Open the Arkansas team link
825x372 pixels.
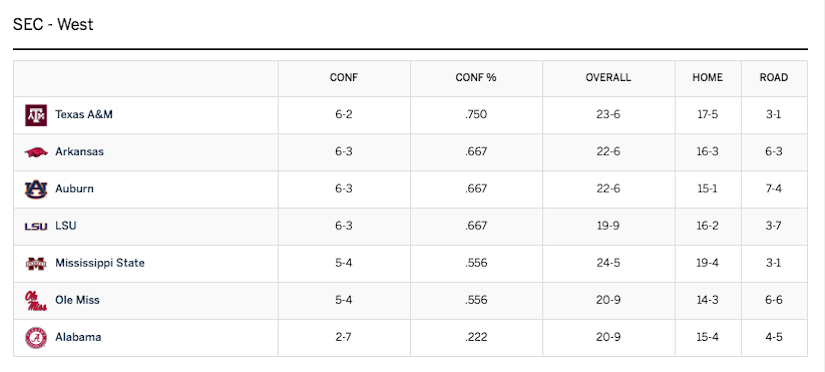tap(79, 152)
